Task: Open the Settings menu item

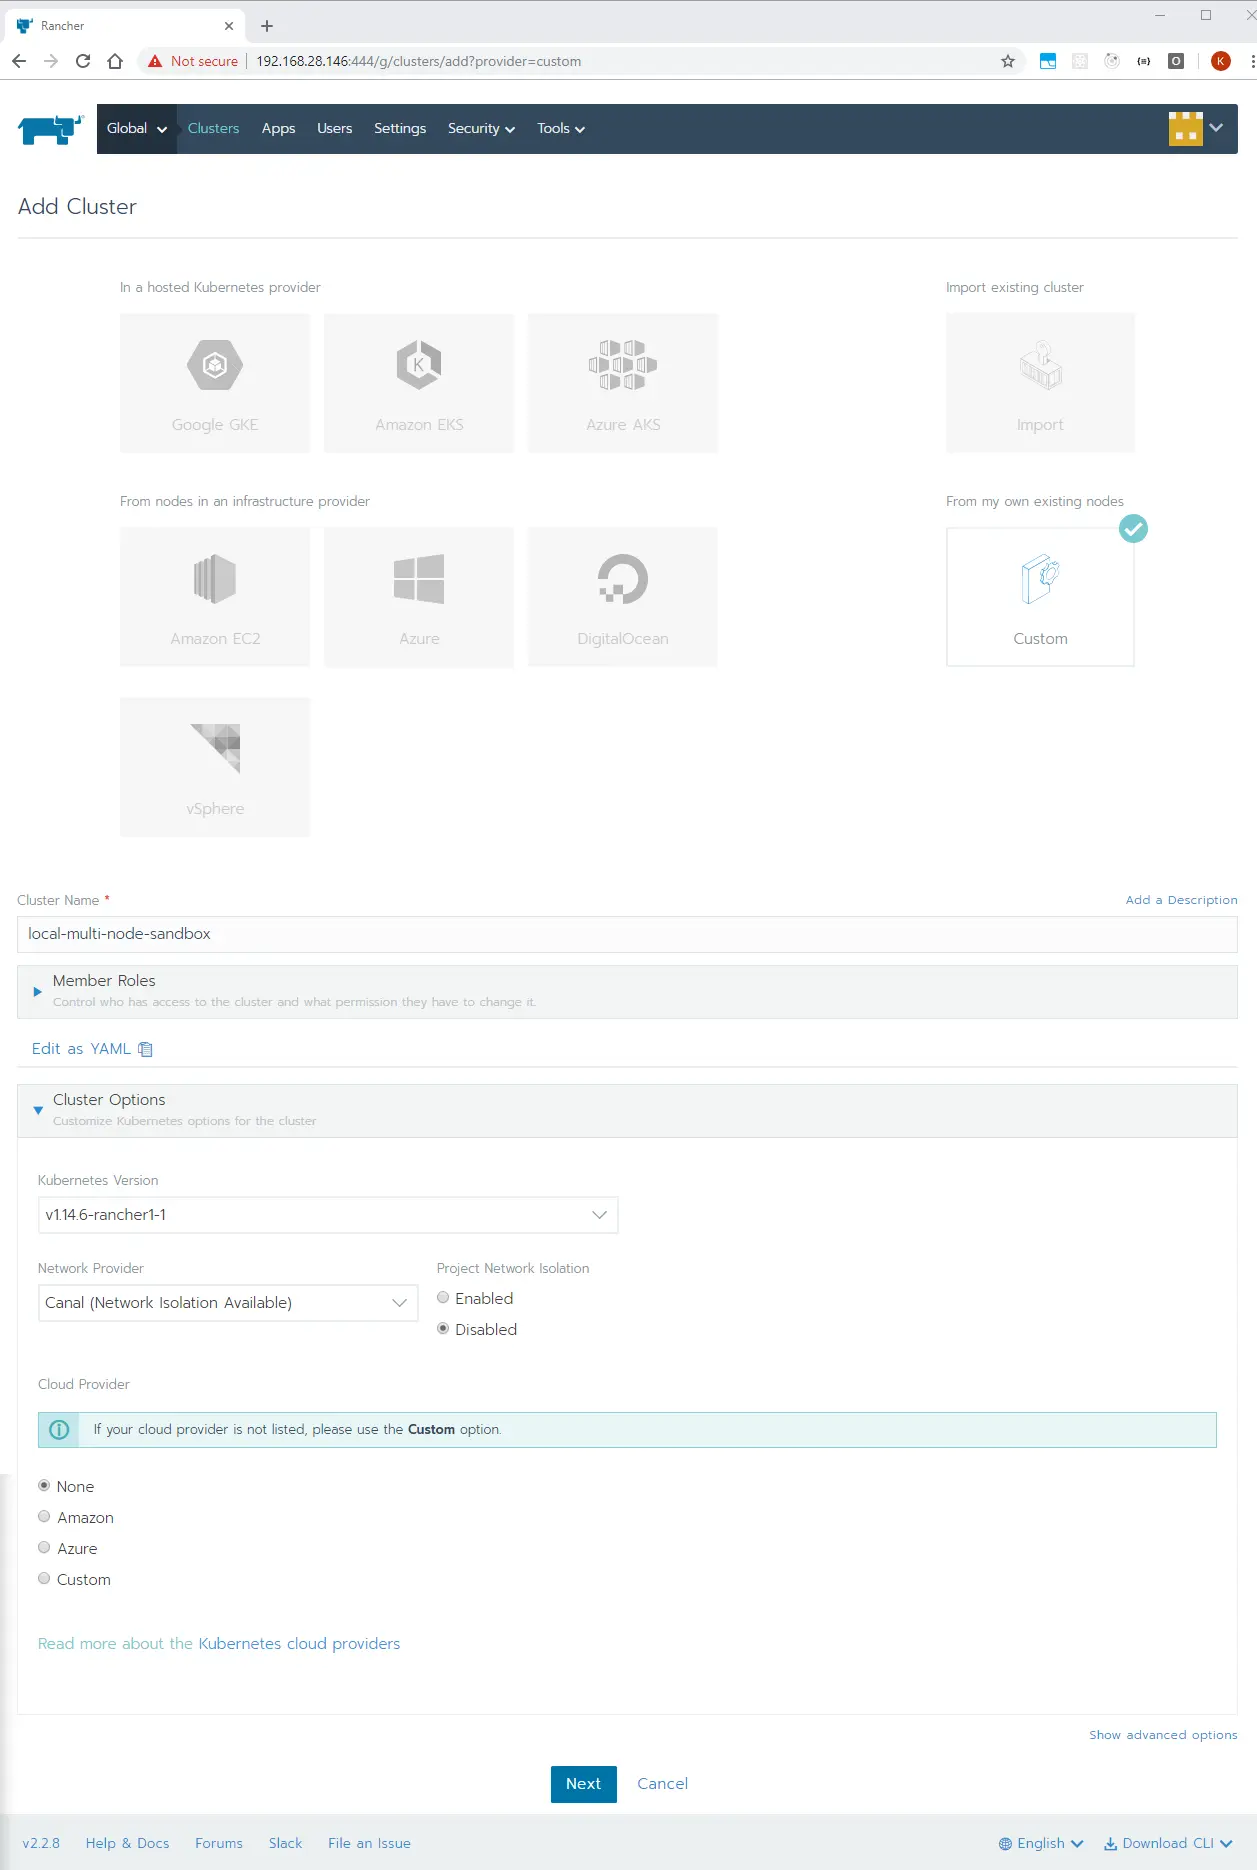Action: 400,129
